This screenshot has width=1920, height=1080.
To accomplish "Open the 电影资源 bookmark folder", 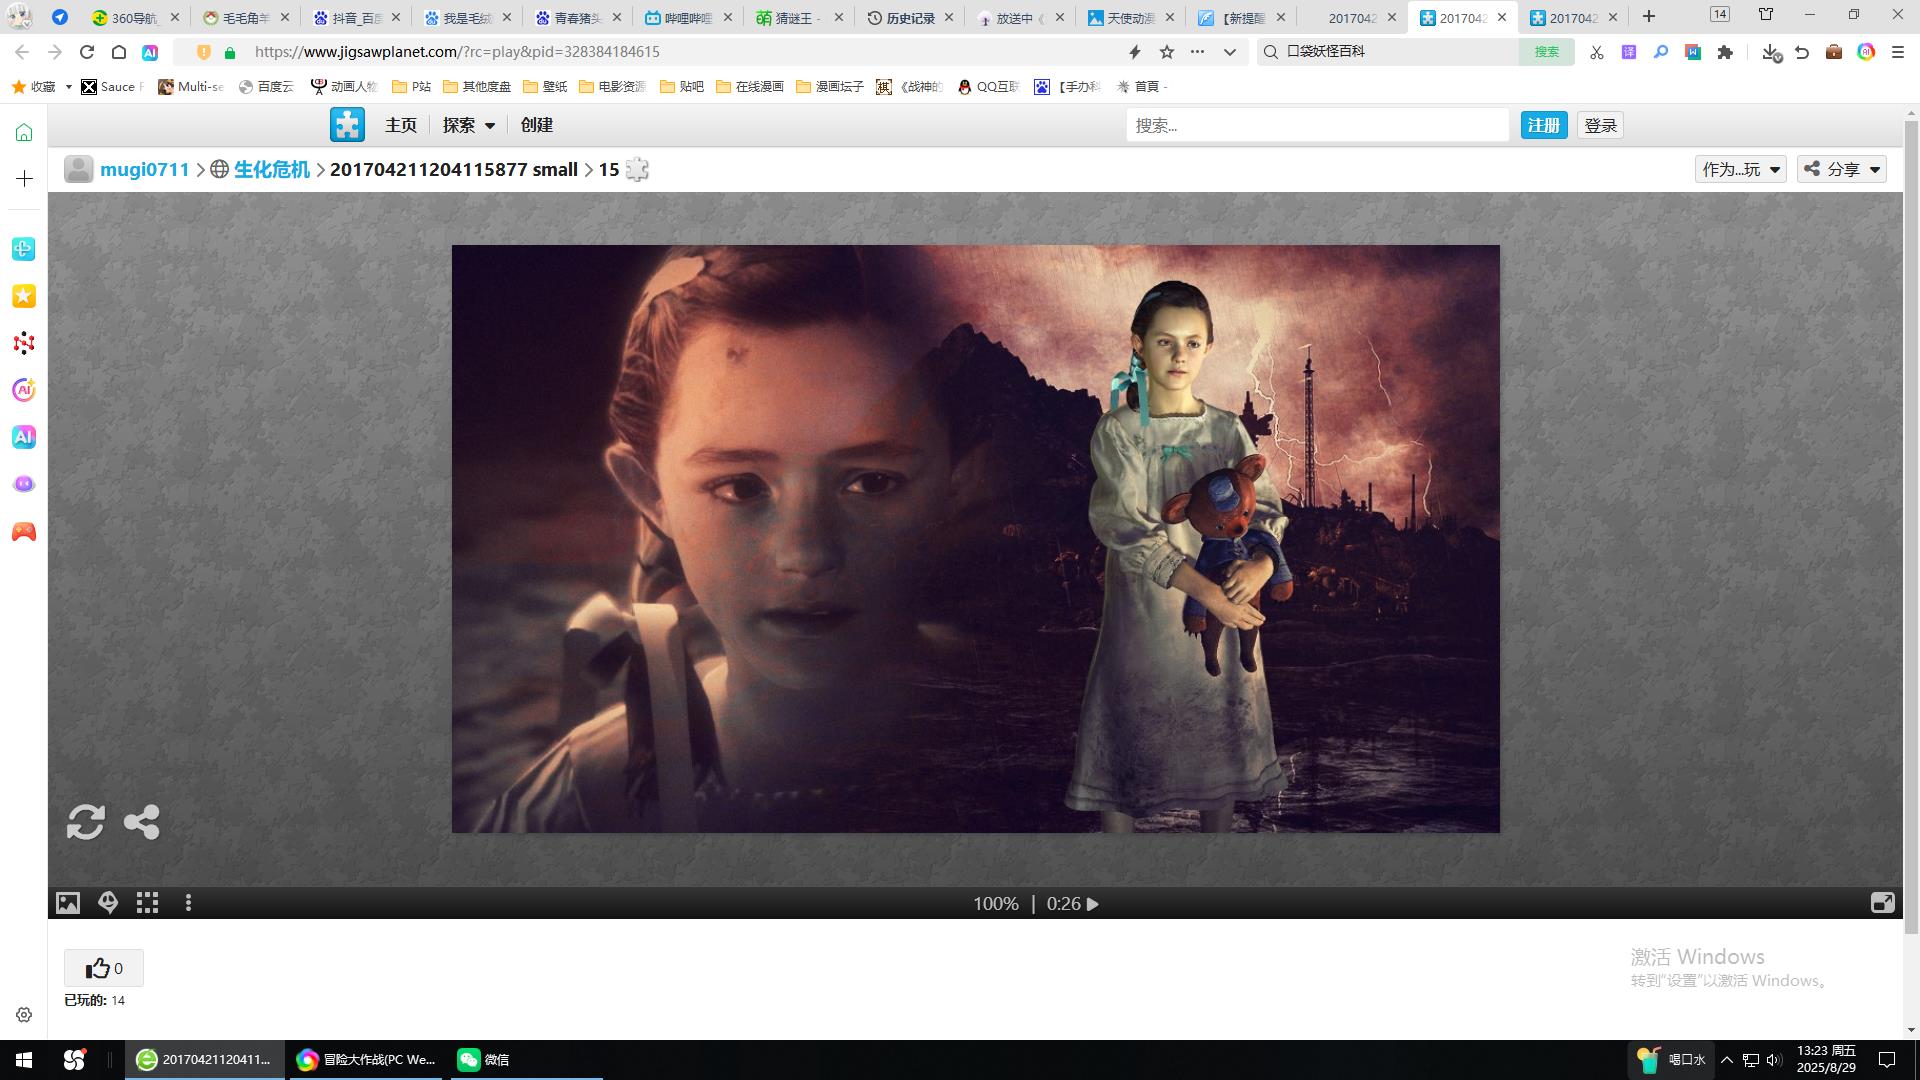I will pos(613,87).
